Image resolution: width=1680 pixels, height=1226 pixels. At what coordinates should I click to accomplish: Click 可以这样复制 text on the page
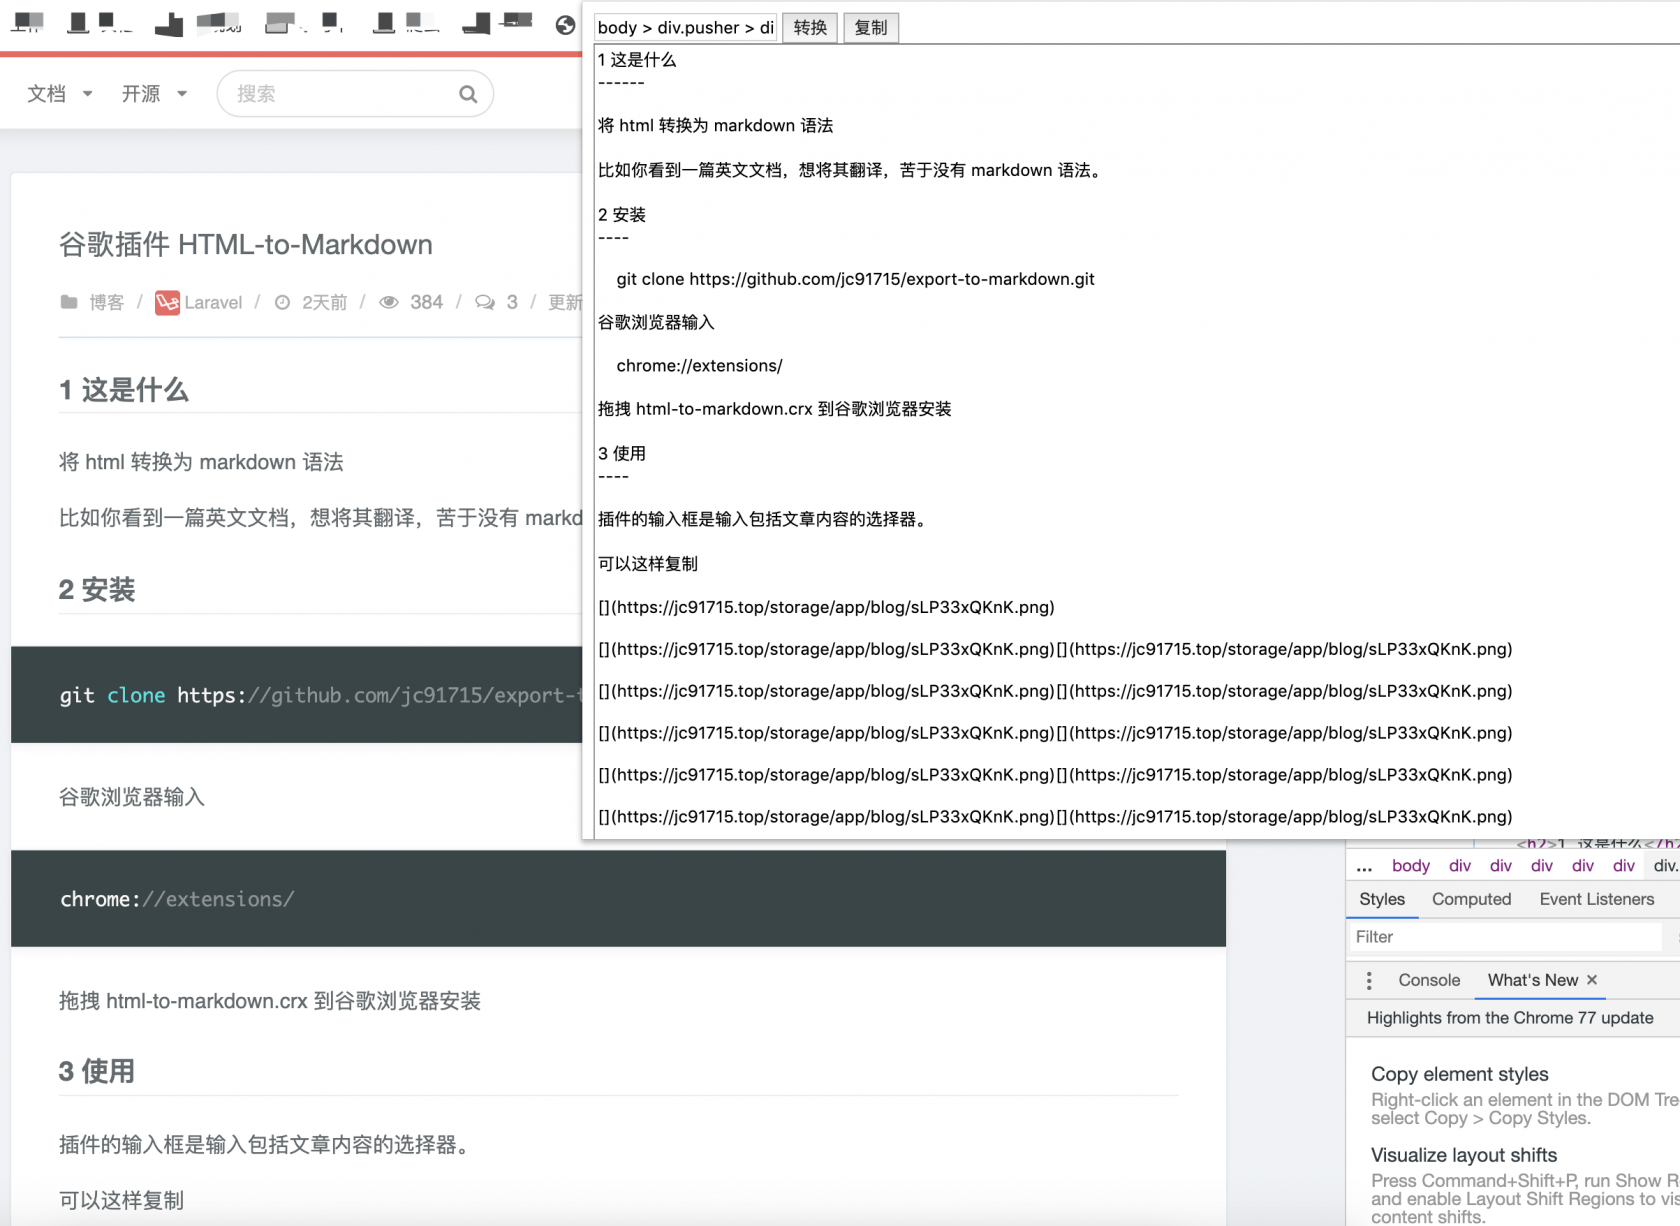[x=122, y=1201]
